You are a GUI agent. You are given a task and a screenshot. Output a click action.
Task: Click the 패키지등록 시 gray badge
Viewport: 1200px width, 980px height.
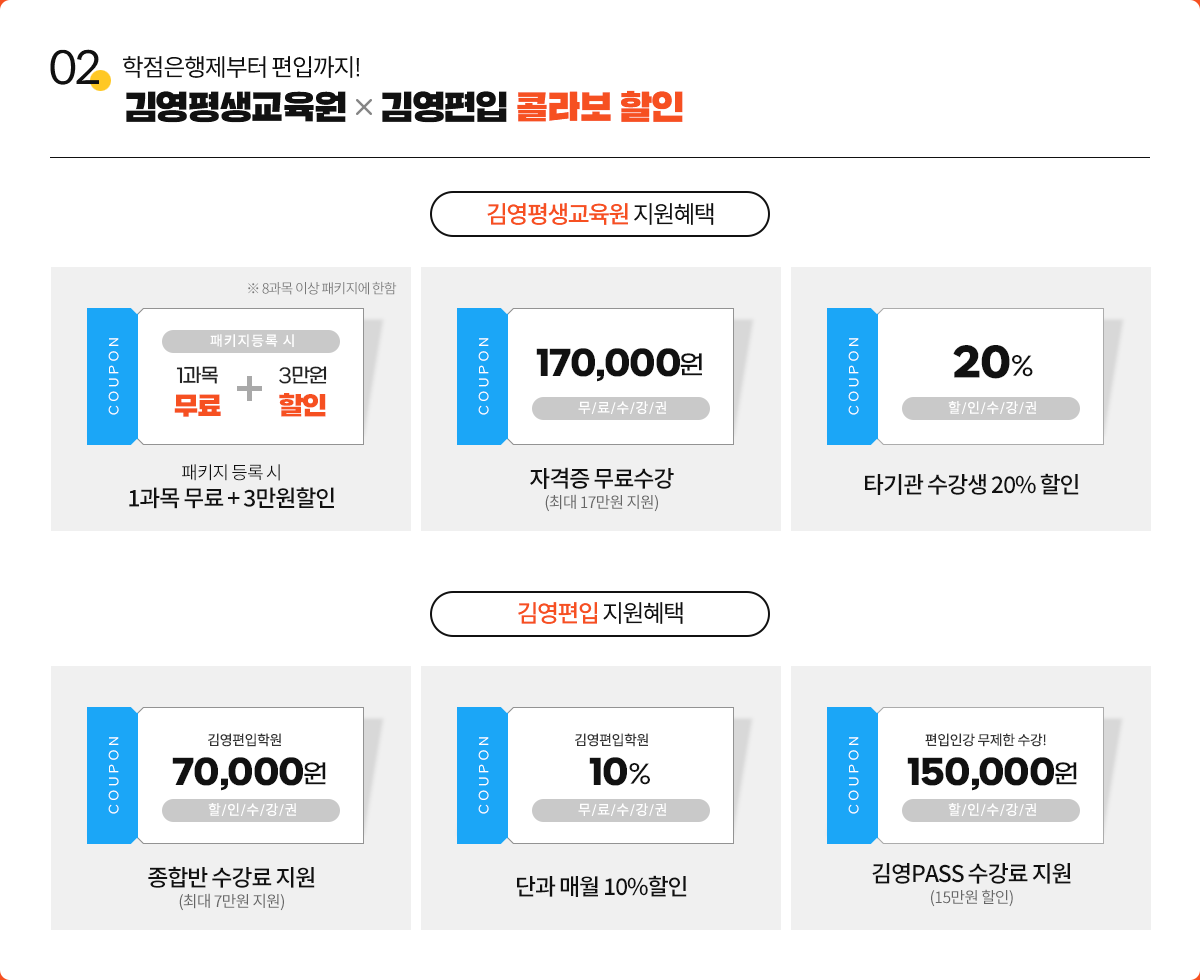point(251,341)
